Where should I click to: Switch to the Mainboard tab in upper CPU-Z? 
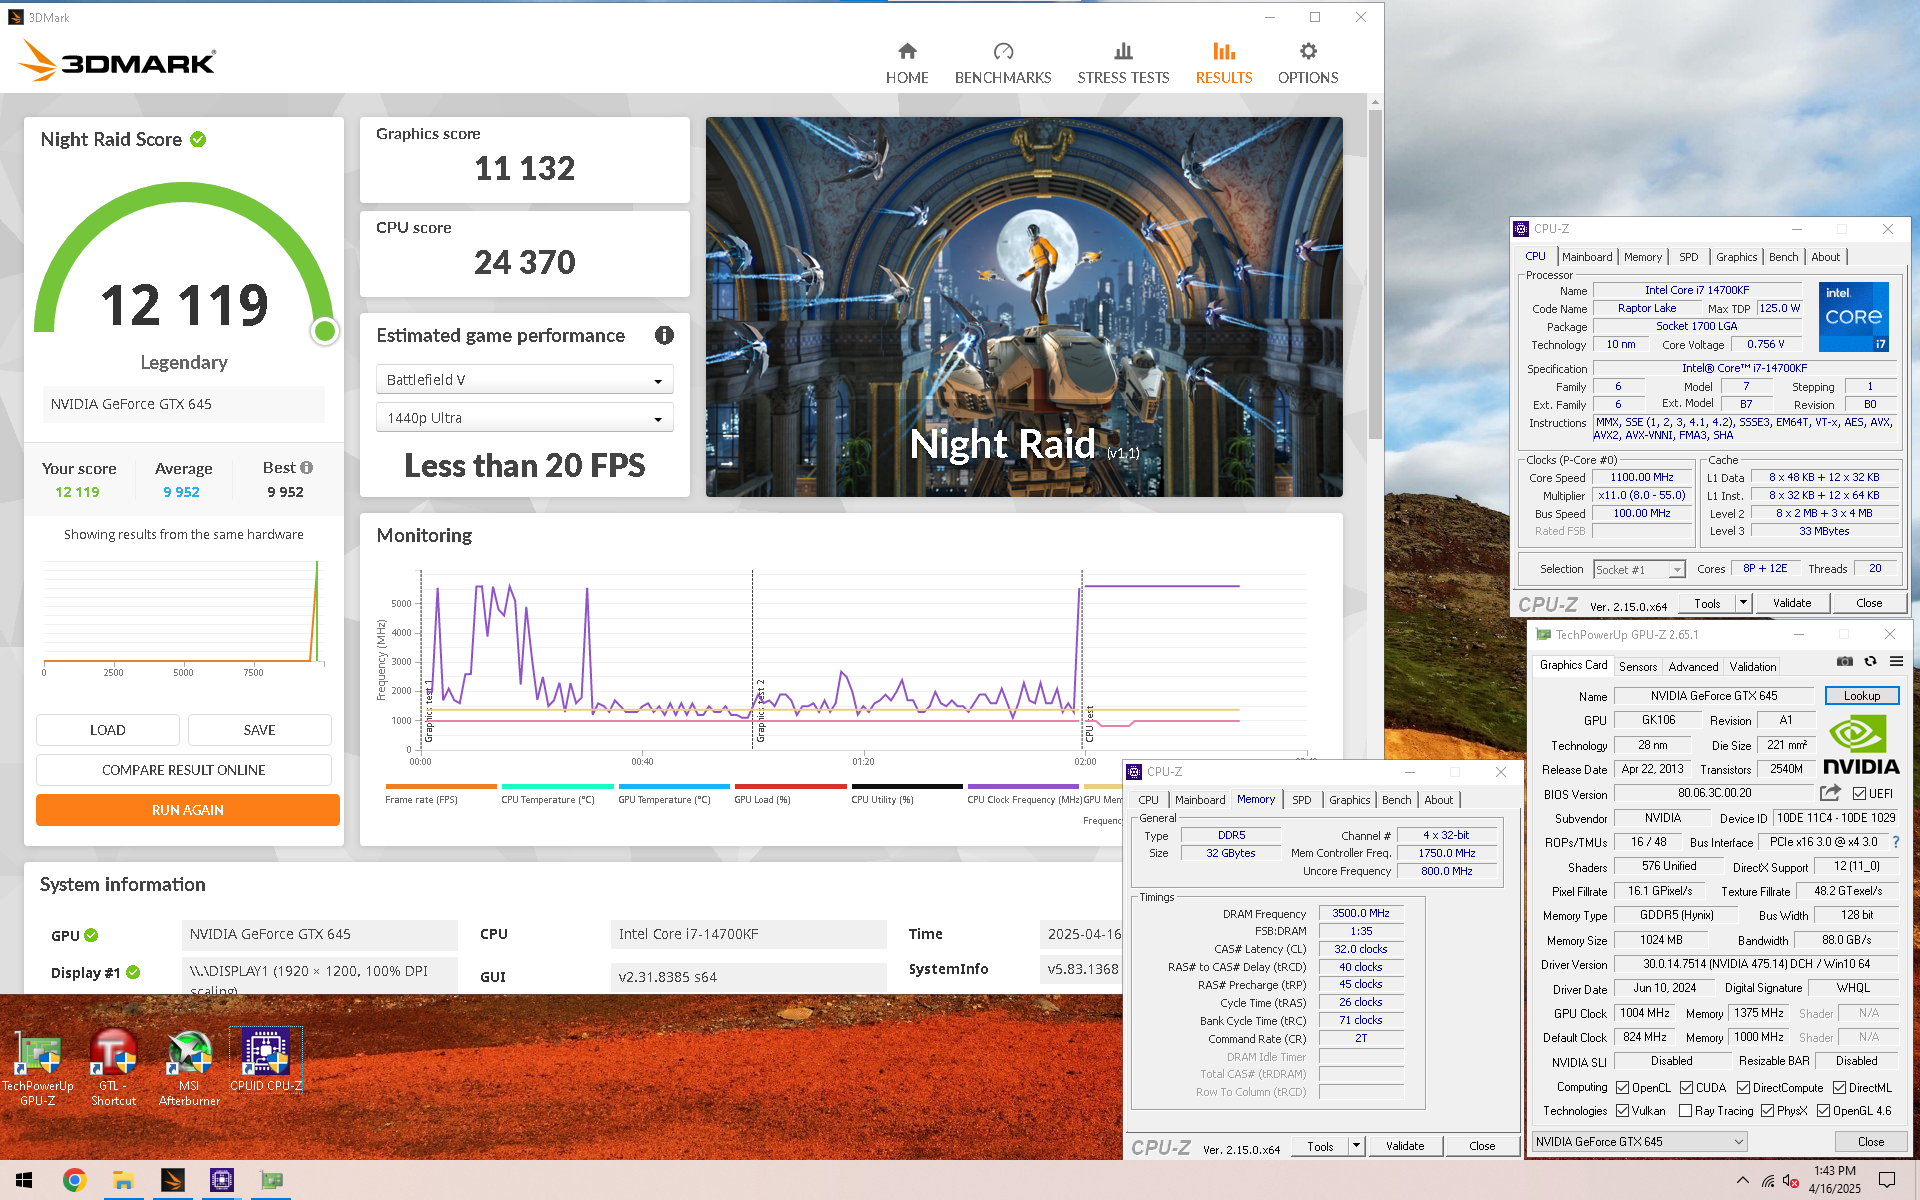pos(1586,257)
